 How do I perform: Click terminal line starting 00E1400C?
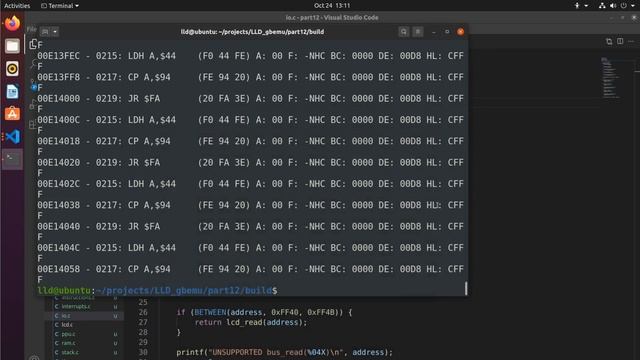coord(250,120)
